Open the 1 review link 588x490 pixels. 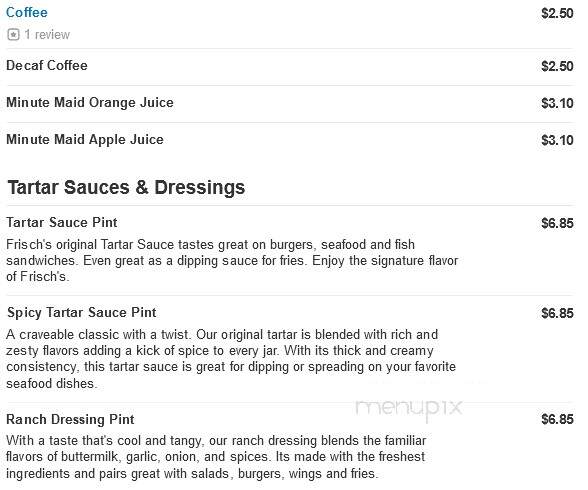(x=47, y=34)
